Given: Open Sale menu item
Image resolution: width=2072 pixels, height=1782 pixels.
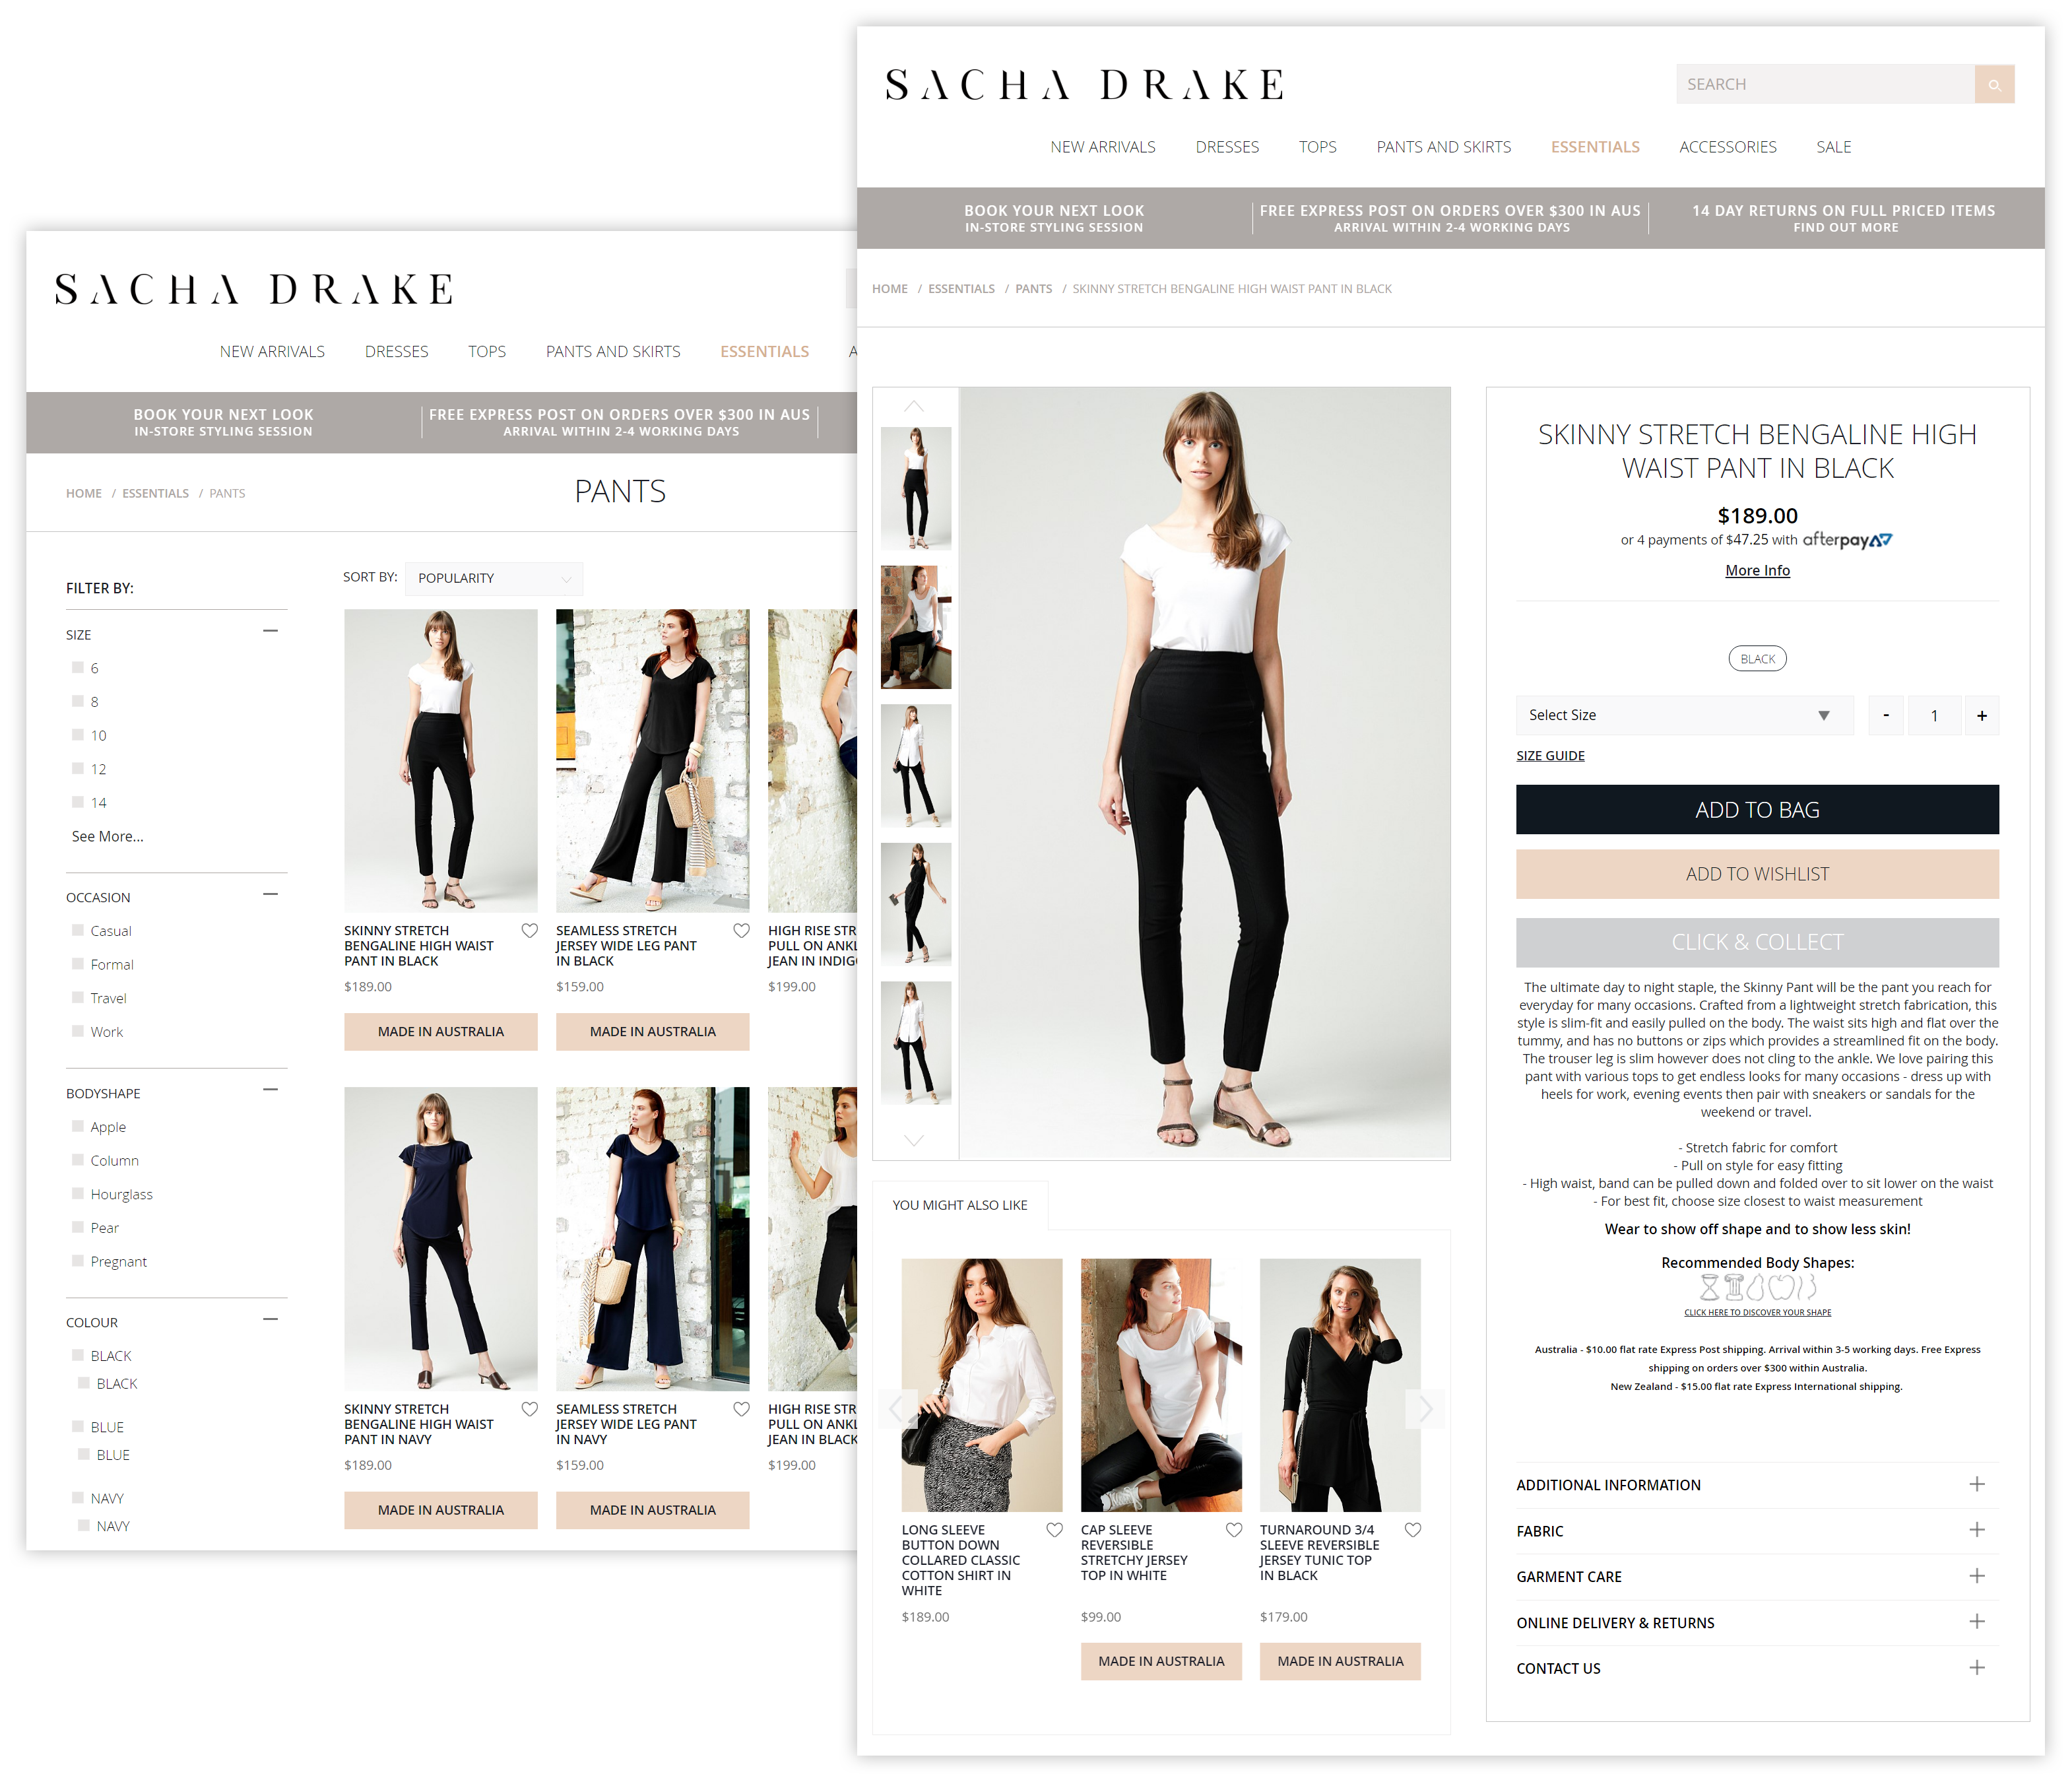Looking at the screenshot, I should click(1834, 147).
